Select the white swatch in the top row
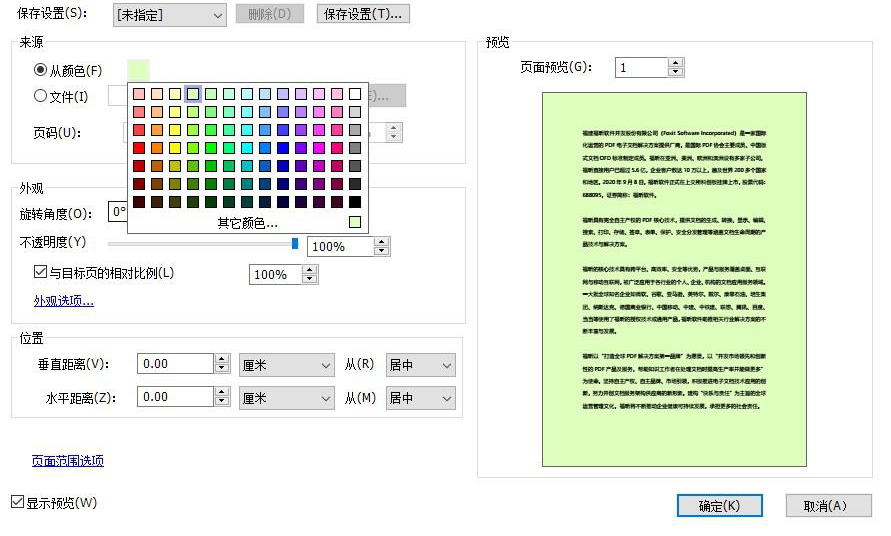Screen dimensions: 891x536 355,94
